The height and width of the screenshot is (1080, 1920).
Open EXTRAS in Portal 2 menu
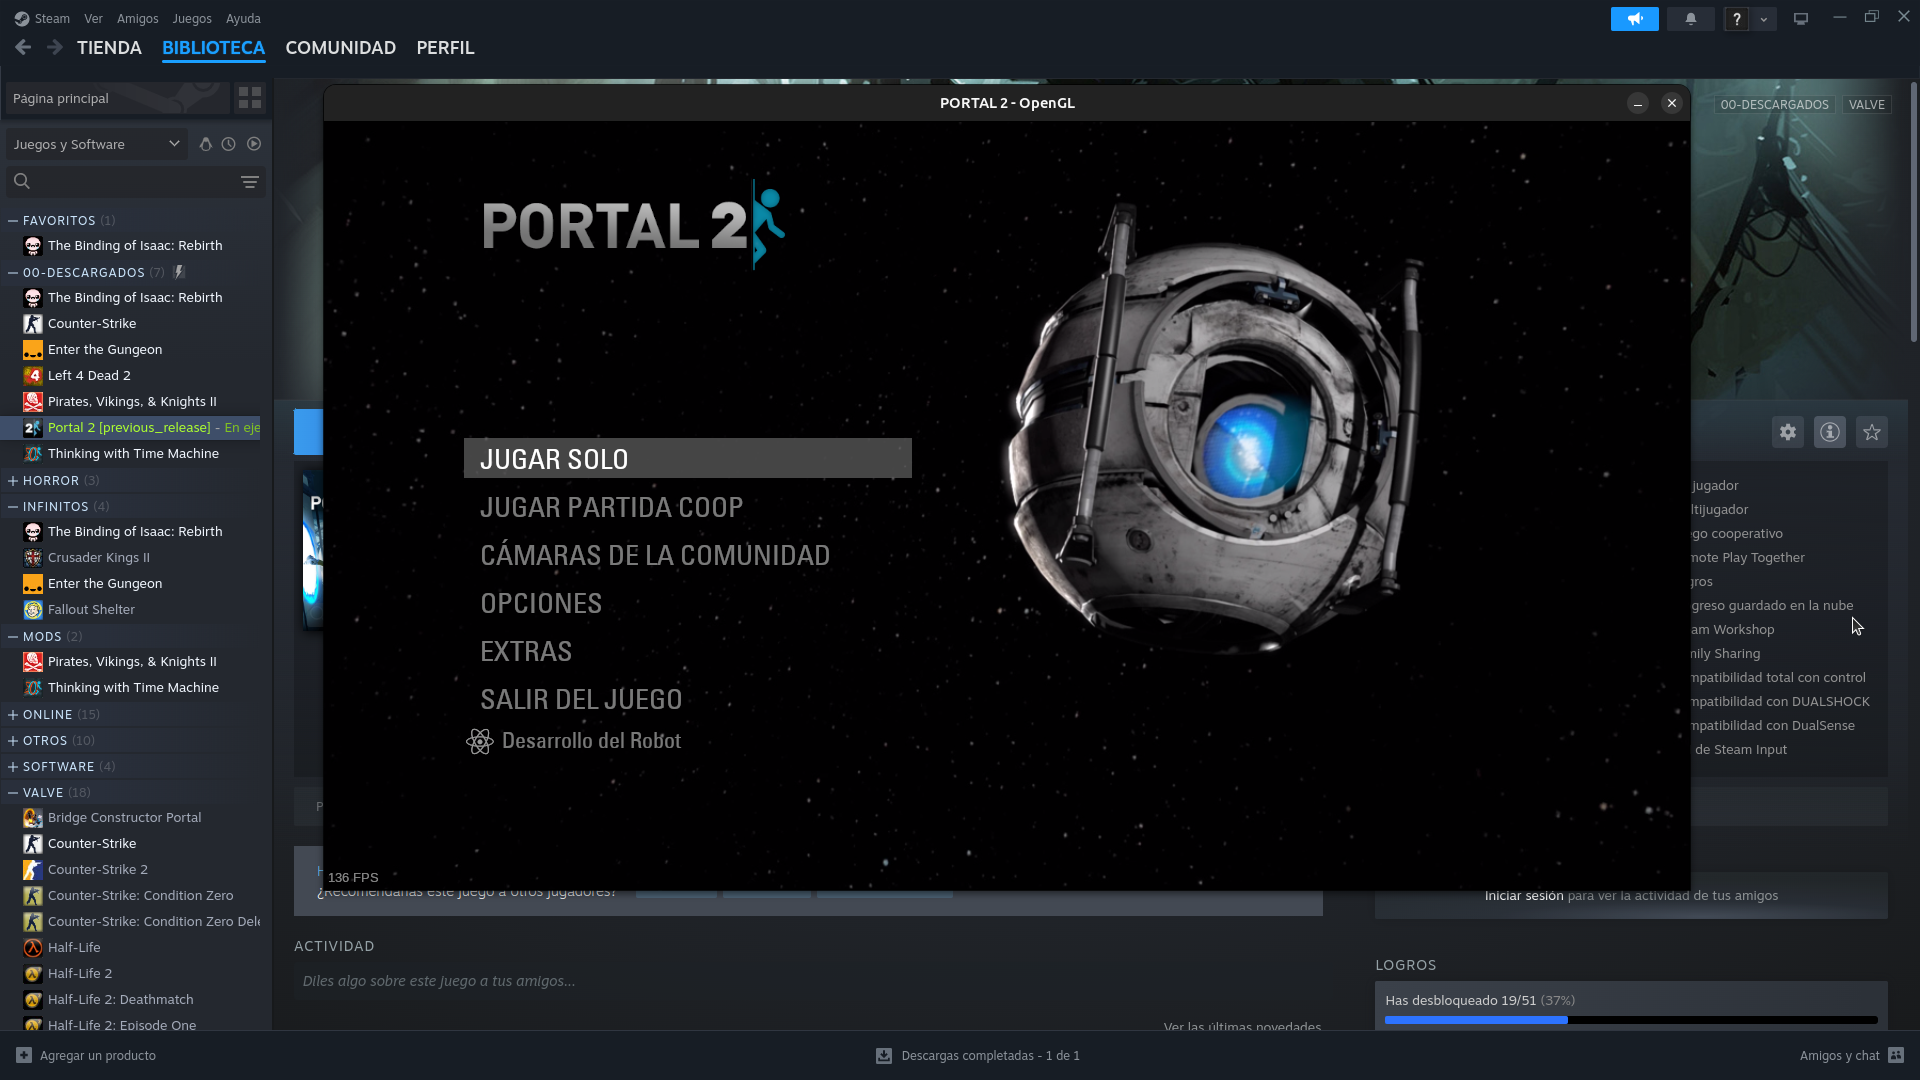(526, 651)
